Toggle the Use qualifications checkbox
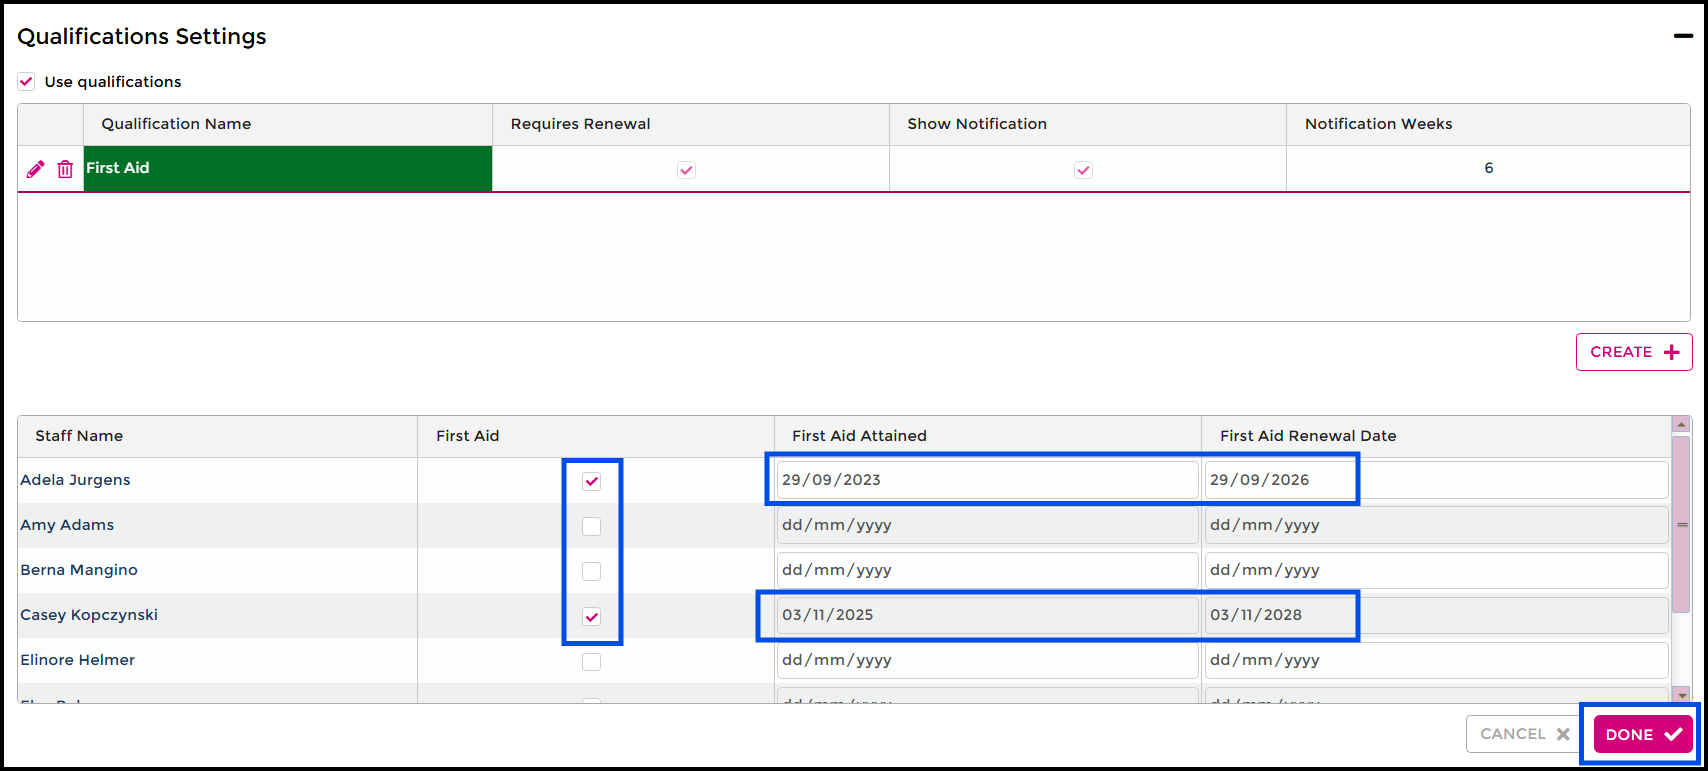Image resolution: width=1708 pixels, height=771 pixels. pos(27,82)
